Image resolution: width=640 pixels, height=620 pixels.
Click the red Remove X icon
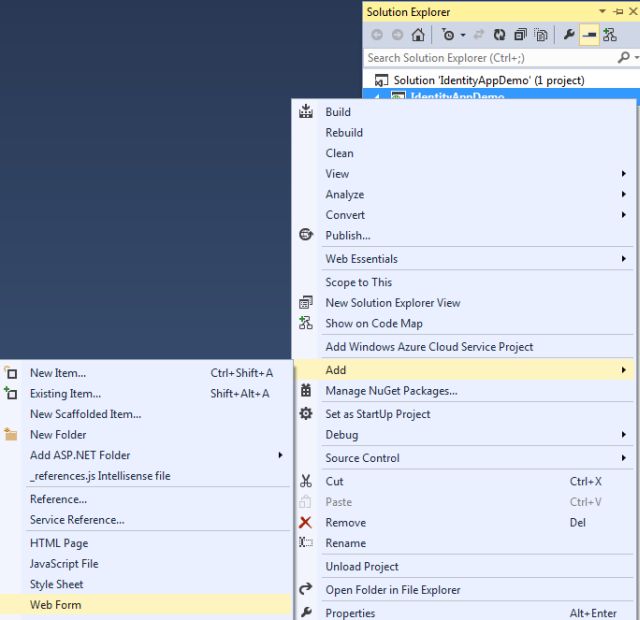coord(305,522)
